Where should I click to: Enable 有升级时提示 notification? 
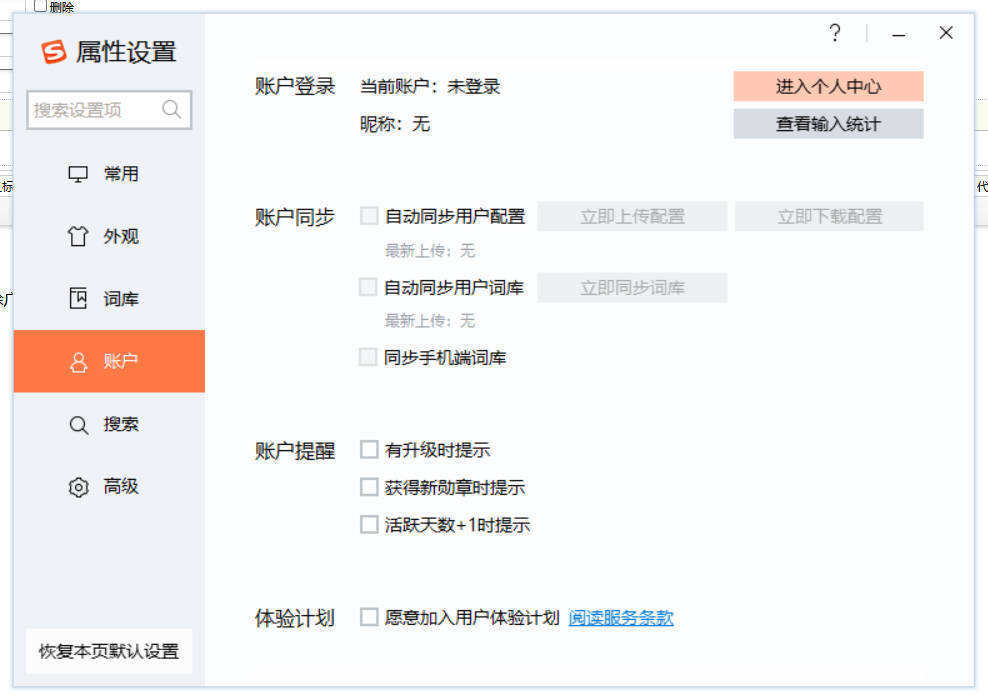click(368, 449)
